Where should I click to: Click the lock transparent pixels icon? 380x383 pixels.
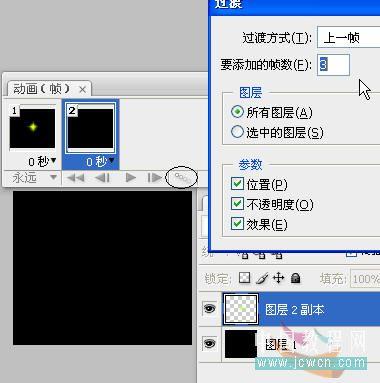click(x=245, y=278)
